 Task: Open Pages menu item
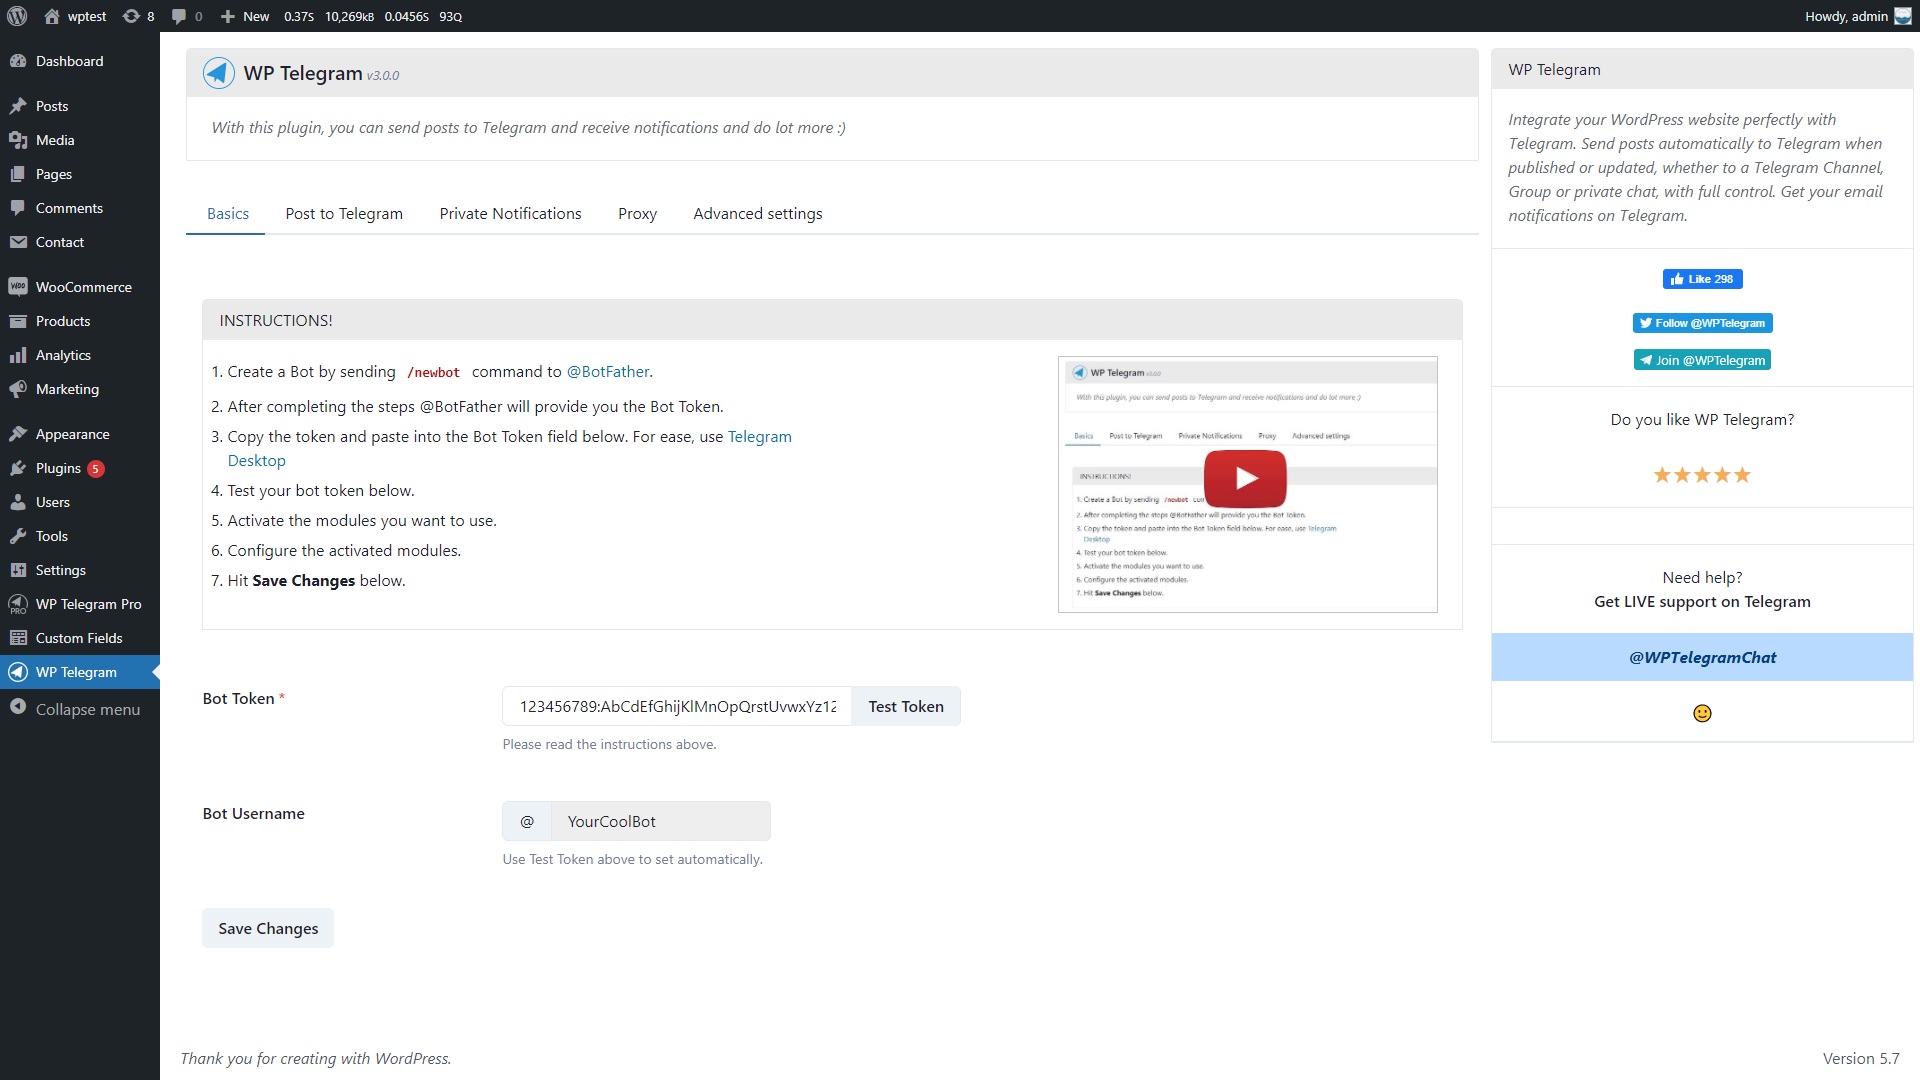click(80, 174)
